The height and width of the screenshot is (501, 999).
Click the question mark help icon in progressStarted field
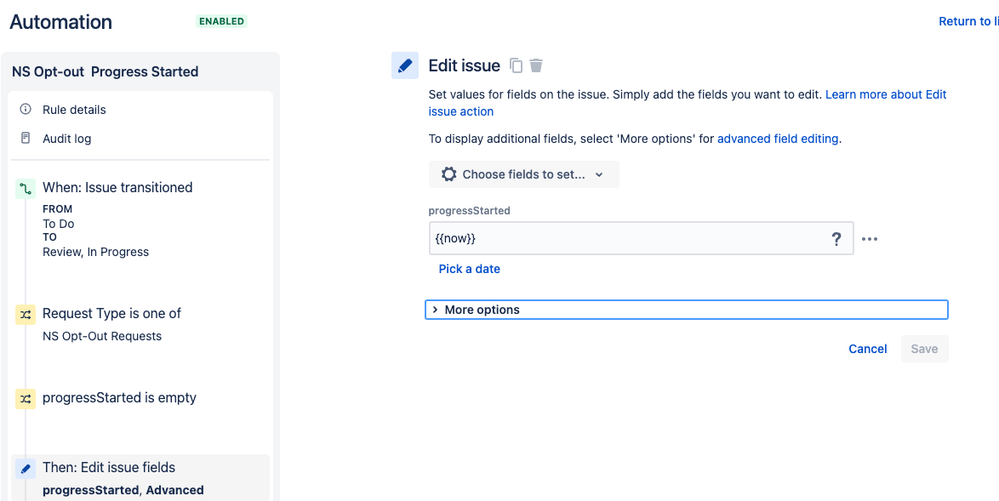(836, 239)
